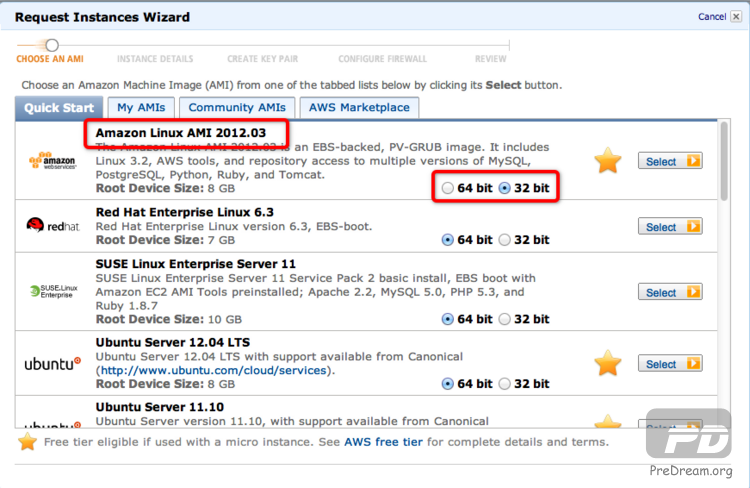Click the SUSE Linux Enterprise logo

(x=53, y=291)
